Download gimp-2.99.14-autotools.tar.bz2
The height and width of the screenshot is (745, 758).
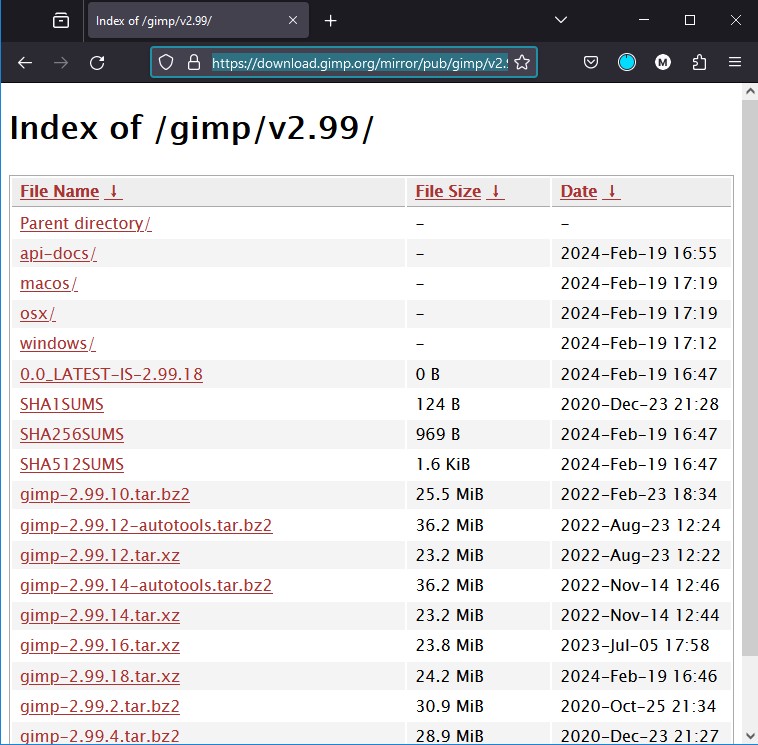pyautogui.click(x=146, y=585)
